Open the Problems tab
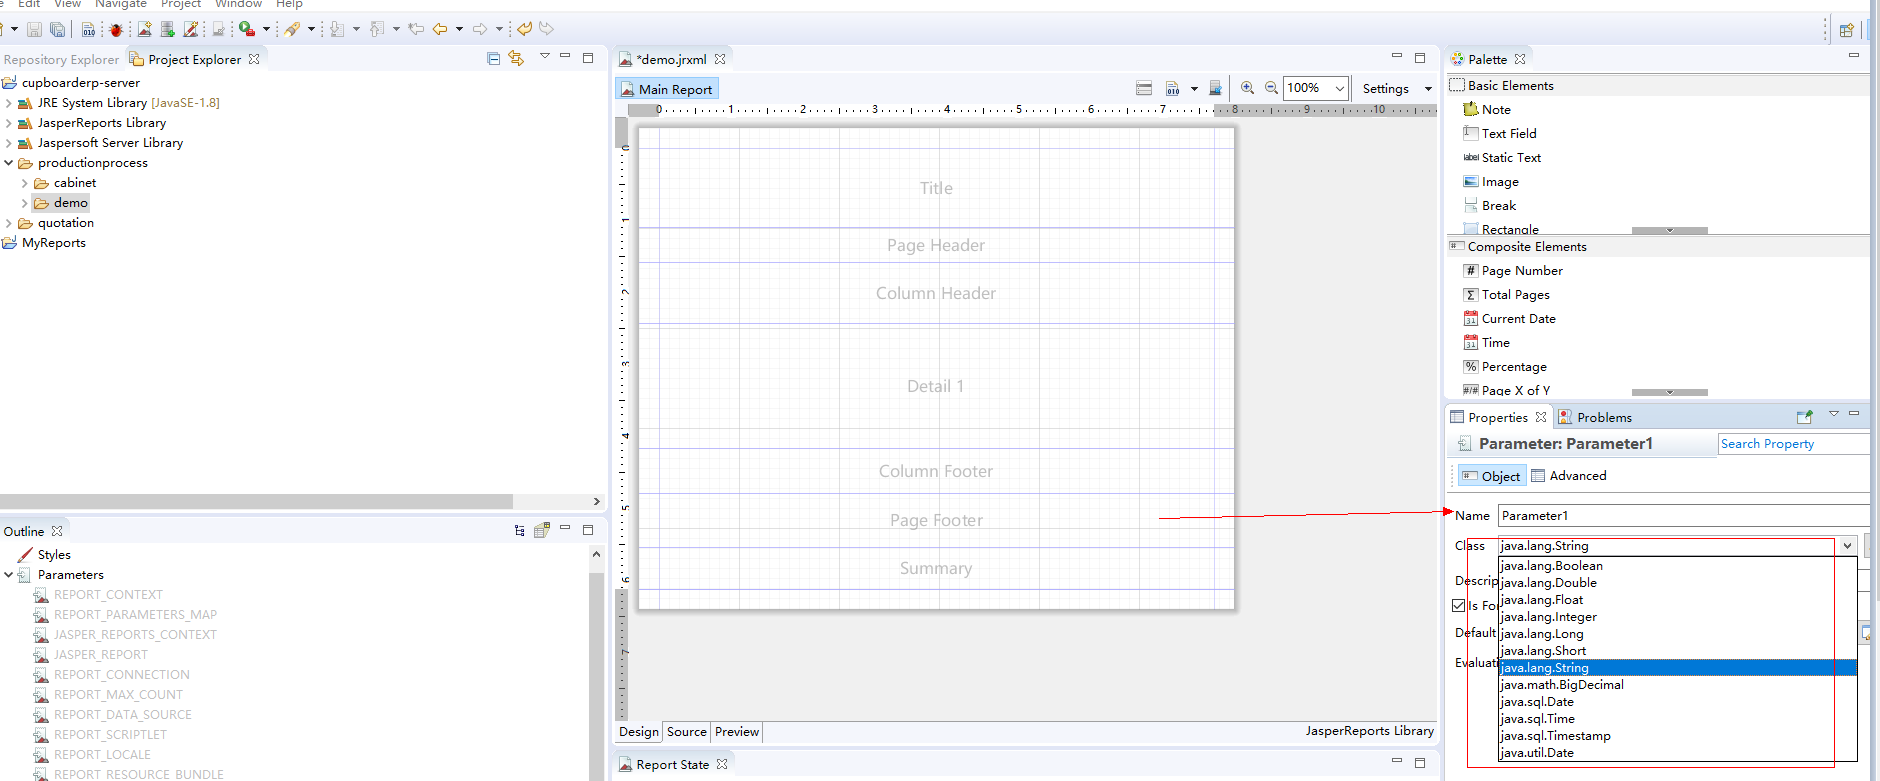The width and height of the screenshot is (1880, 781). tap(1594, 417)
